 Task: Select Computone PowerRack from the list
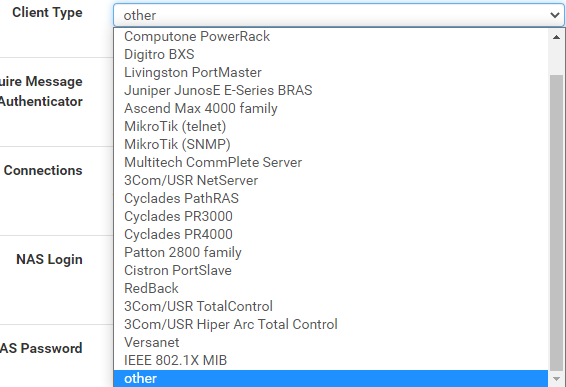(x=331, y=36)
